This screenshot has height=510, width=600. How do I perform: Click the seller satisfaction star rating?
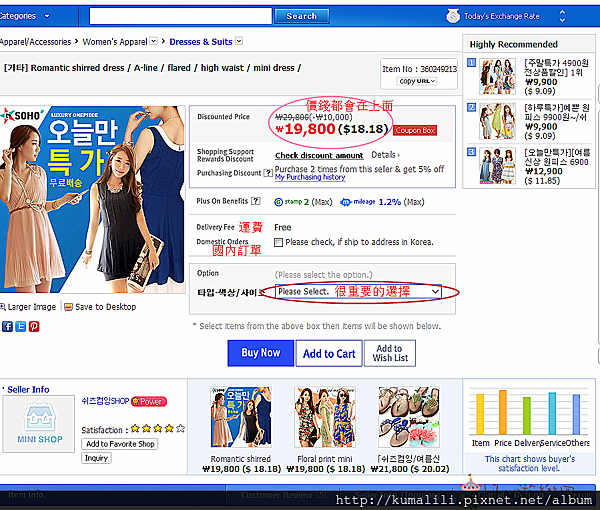coord(158,429)
